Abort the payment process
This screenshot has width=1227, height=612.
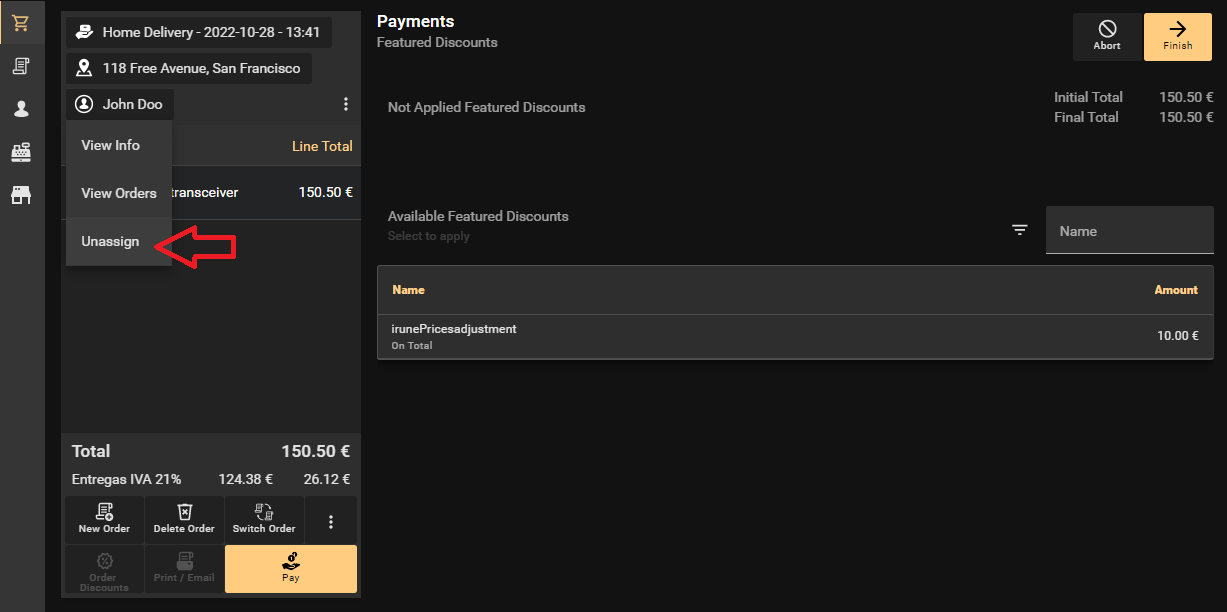click(1106, 36)
